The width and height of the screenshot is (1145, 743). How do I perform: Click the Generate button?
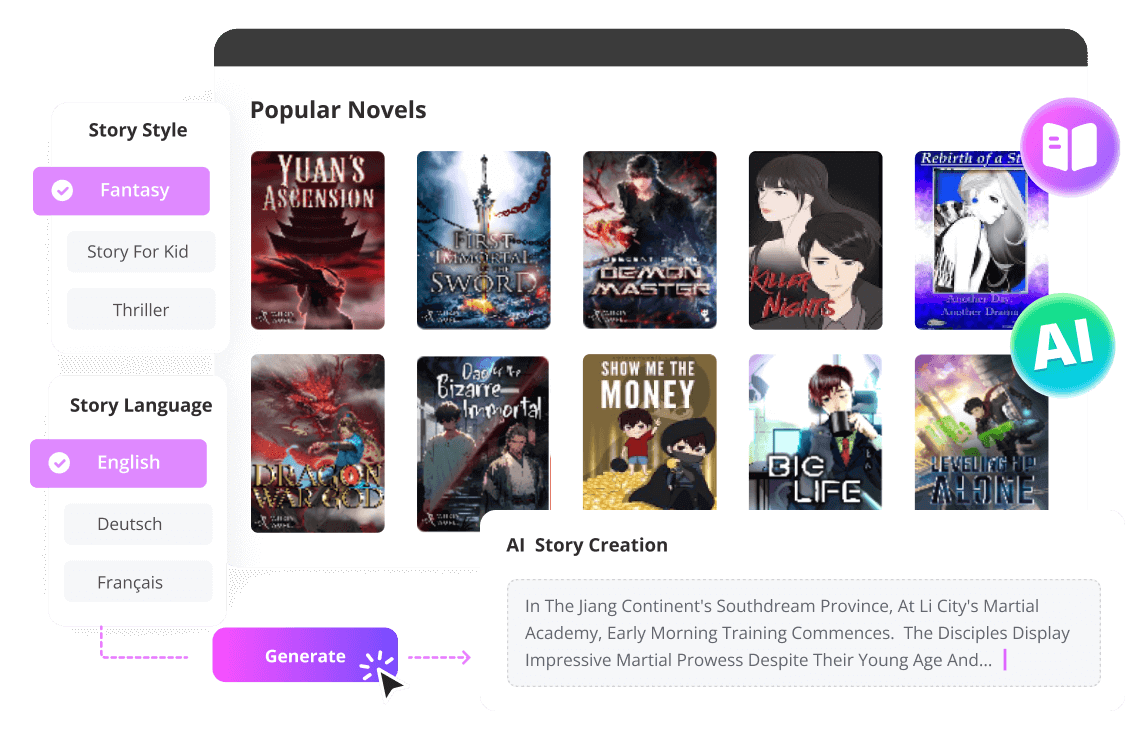tap(305, 655)
